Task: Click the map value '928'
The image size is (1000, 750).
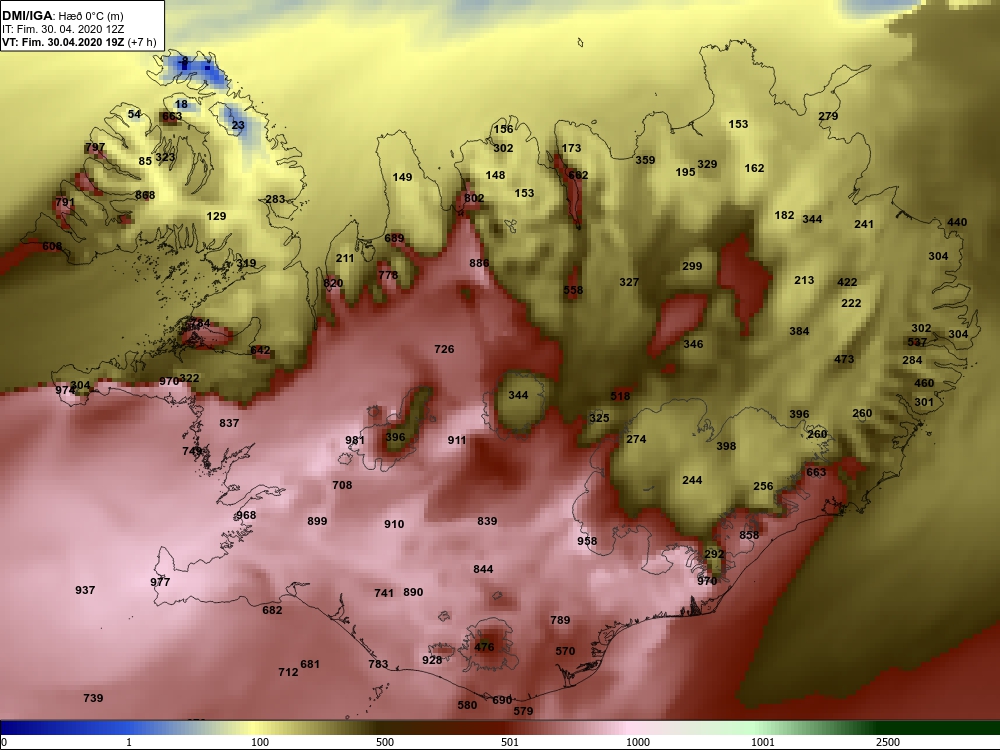Action: click(x=432, y=660)
